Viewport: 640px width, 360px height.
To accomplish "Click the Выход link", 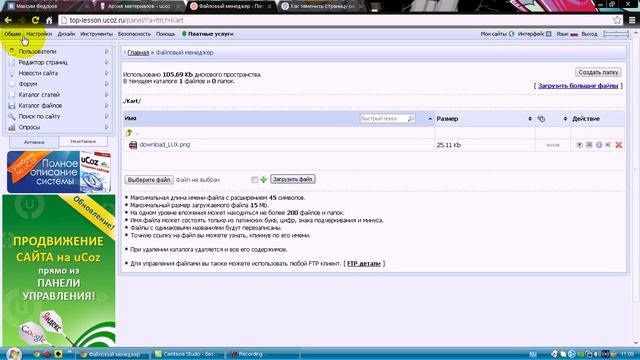I will tap(589, 34).
